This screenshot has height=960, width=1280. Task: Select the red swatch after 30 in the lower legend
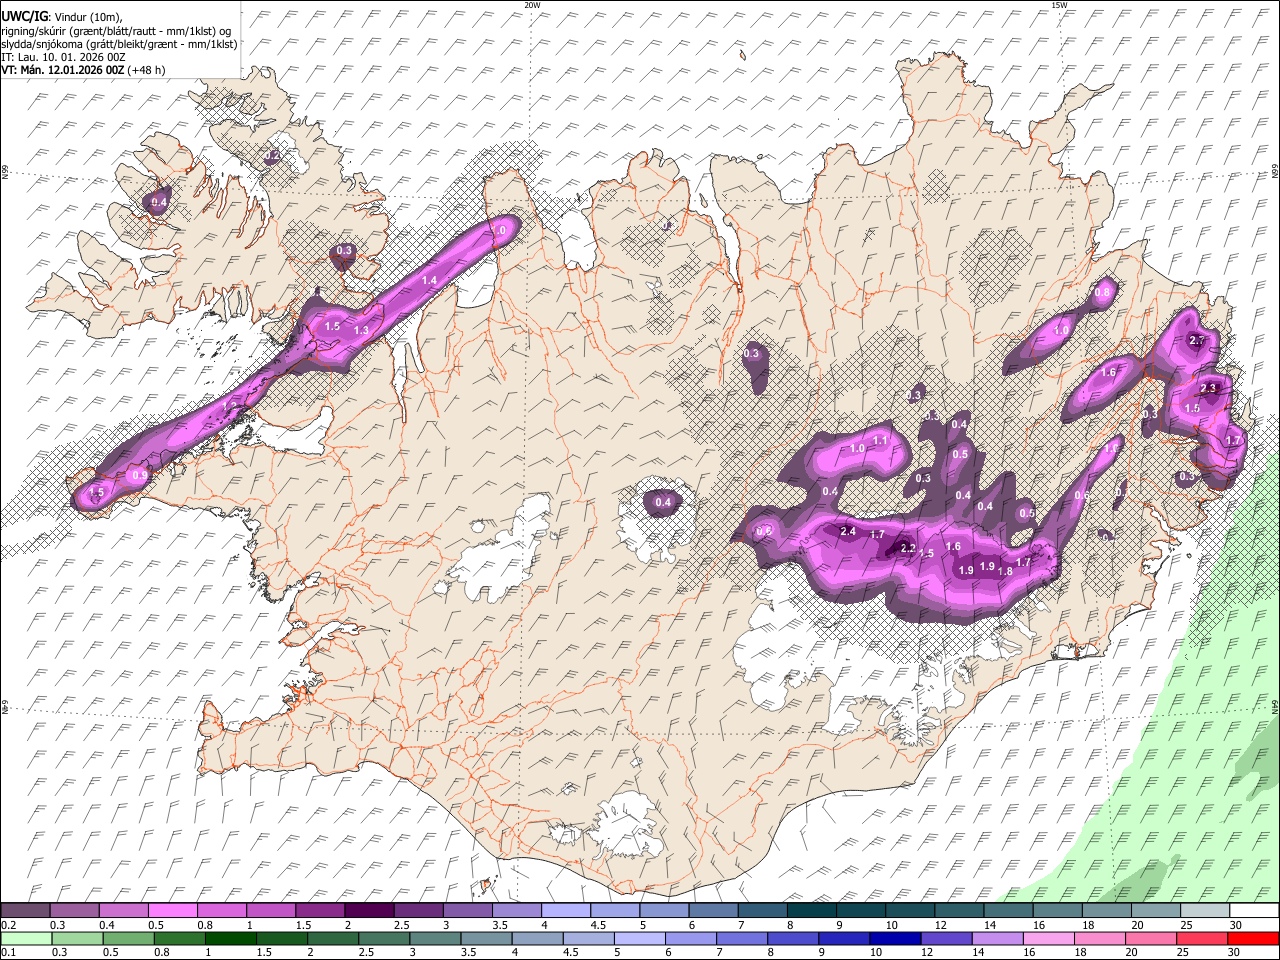[x=1253, y=939]
